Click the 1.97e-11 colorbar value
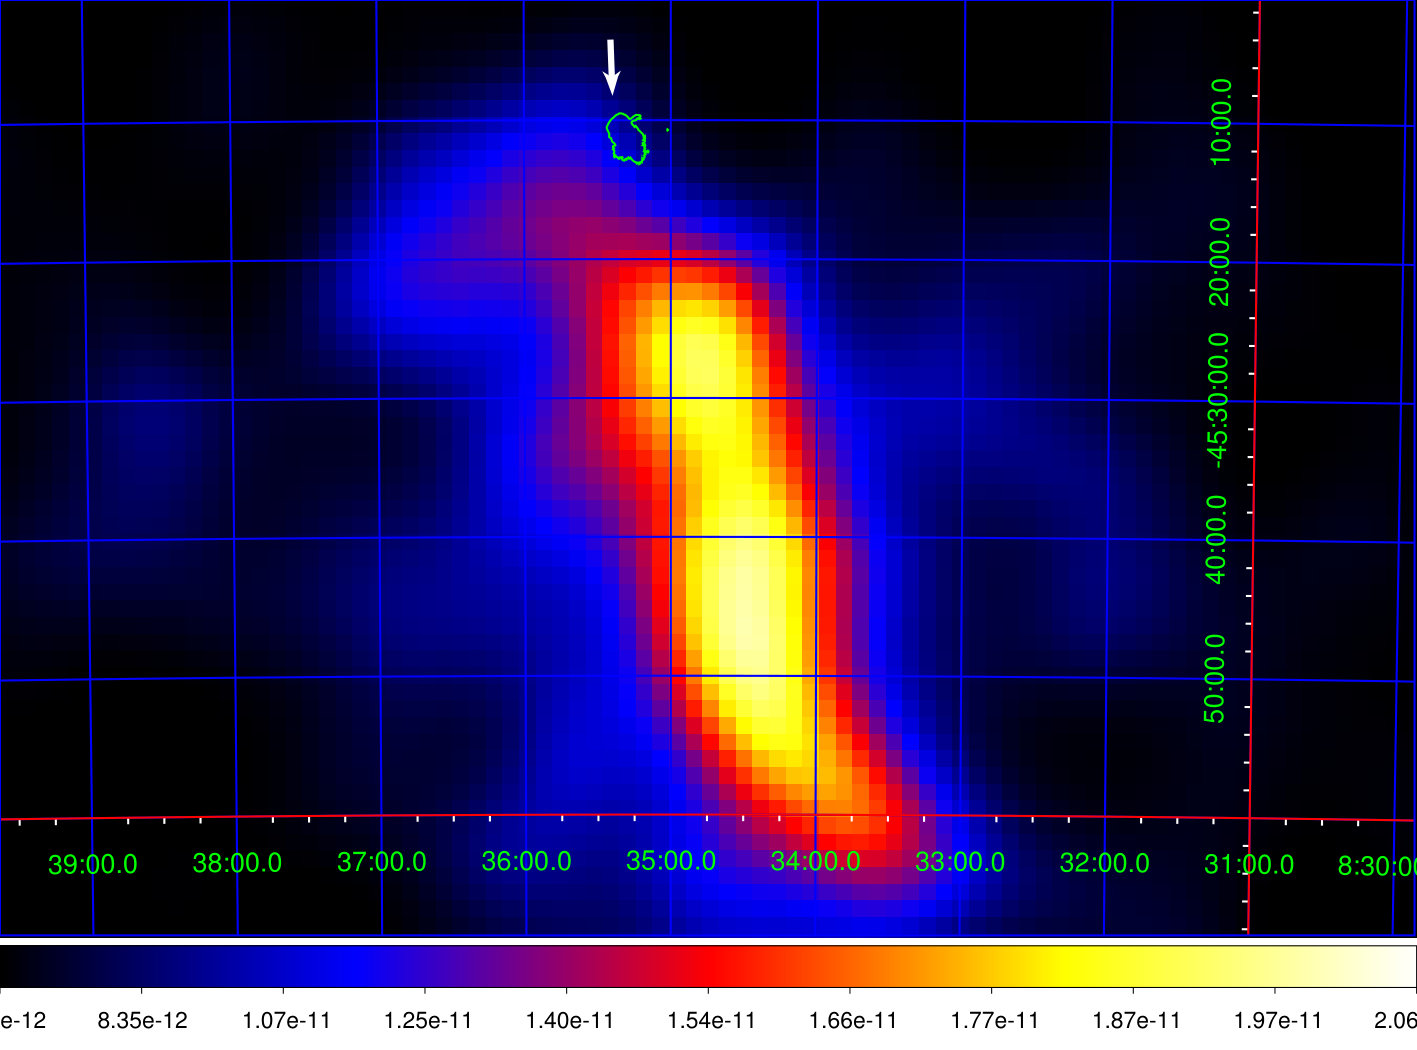Image resolution: width=1417 pixels, height=1050 pixels. coord(1276,1021)
